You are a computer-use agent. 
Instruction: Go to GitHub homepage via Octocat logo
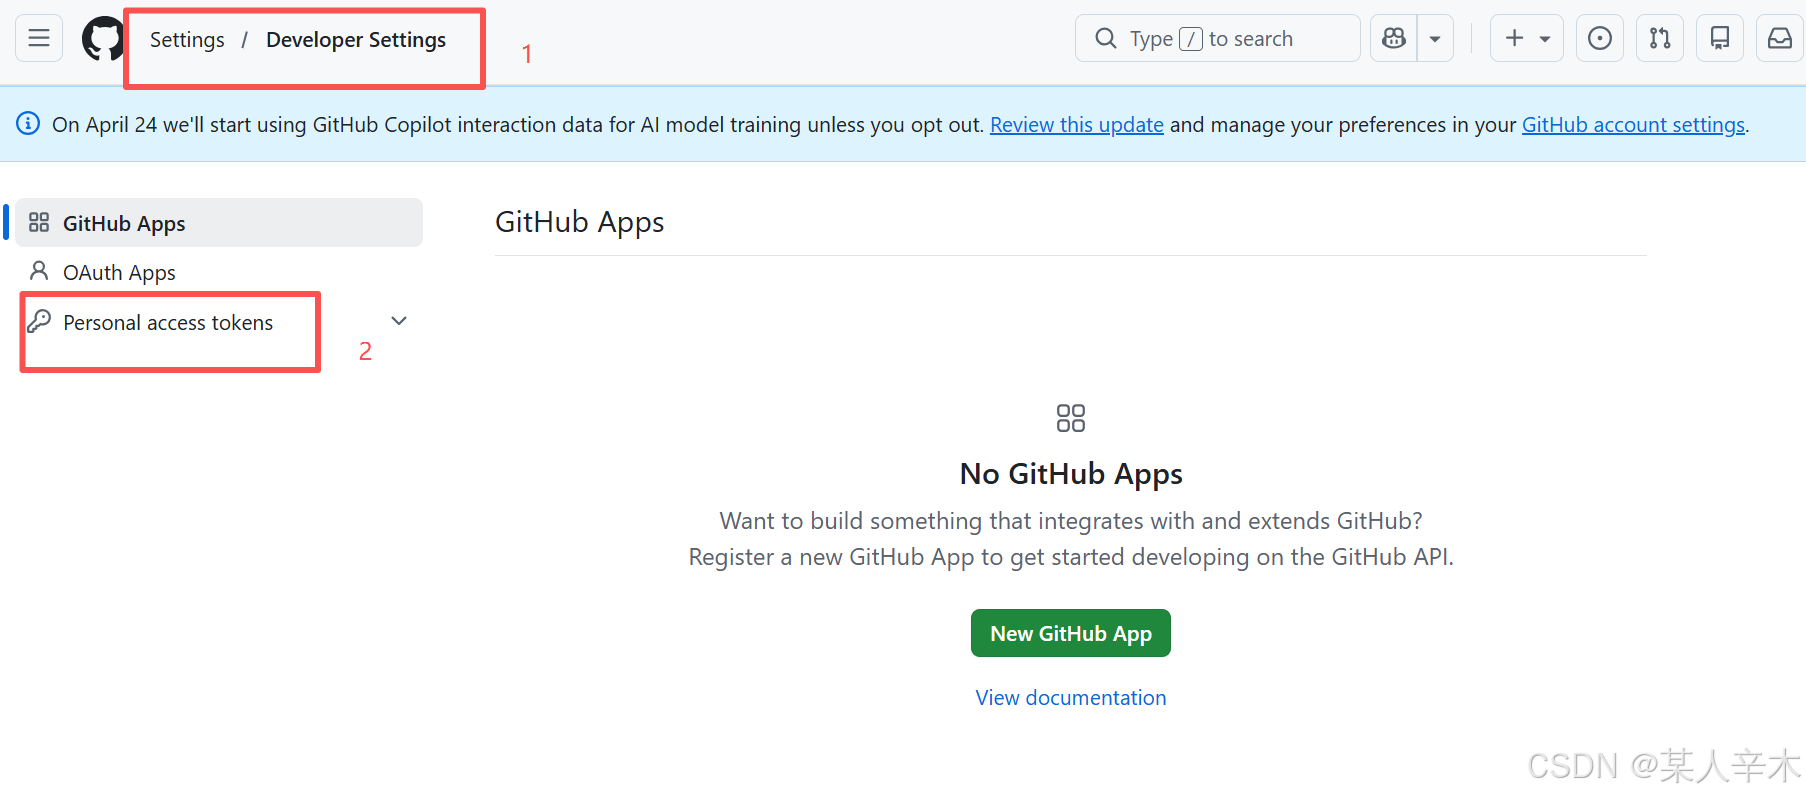click(102, 39)
